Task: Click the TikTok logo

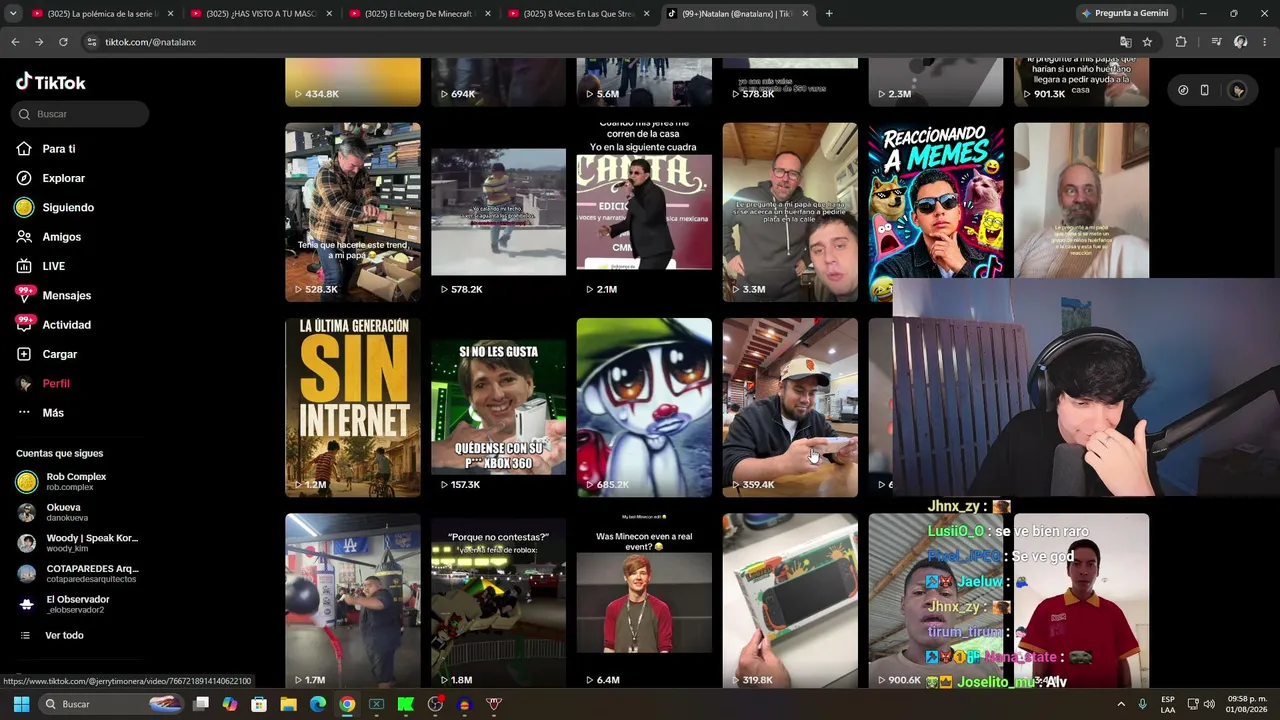Action: click(51, 82)
